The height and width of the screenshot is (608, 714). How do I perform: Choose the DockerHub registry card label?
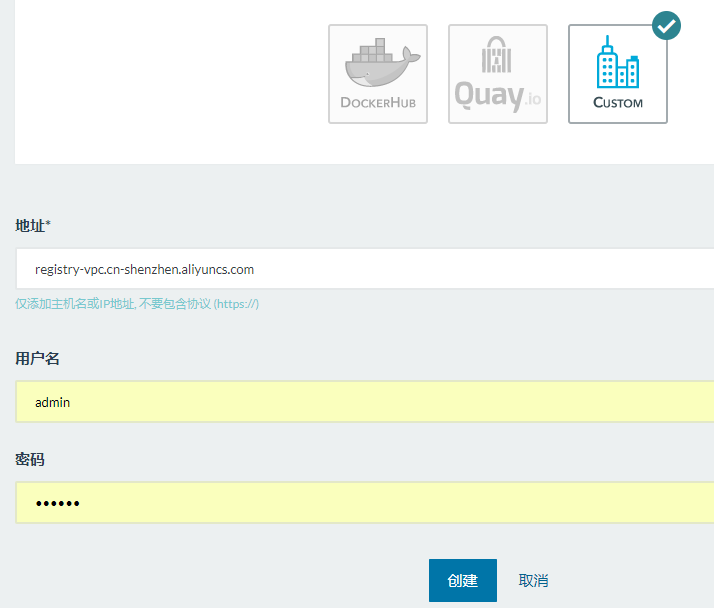pyautogui.click(x=377, y=102)
